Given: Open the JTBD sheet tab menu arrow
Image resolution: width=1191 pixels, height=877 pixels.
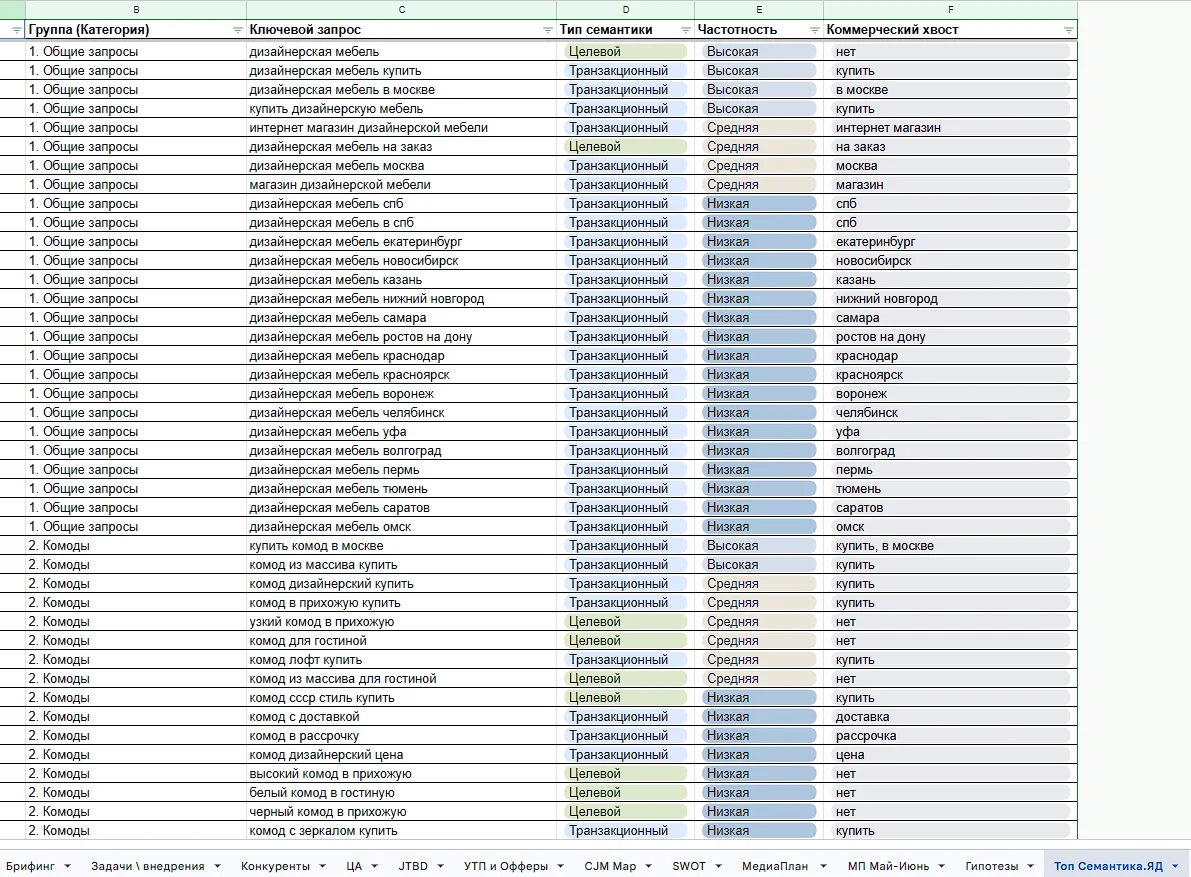Looking at the screenshot, I should [441, 866].
